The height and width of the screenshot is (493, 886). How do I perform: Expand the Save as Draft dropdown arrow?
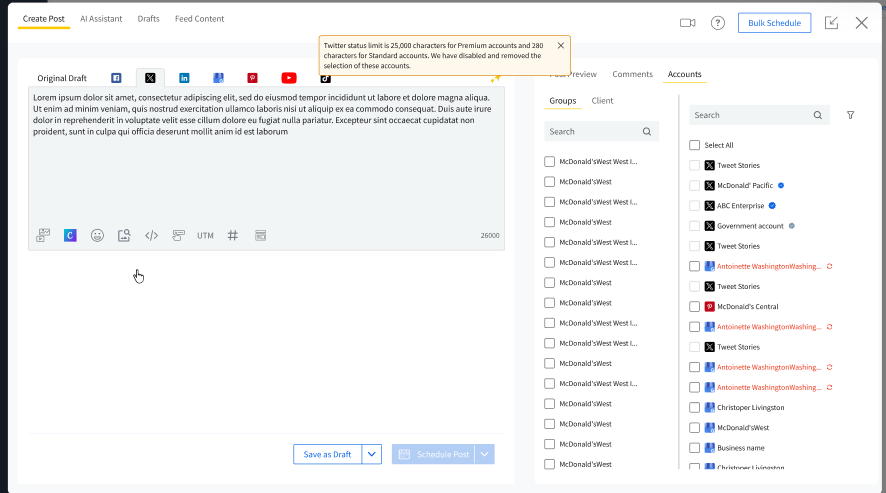coord(372,454)
